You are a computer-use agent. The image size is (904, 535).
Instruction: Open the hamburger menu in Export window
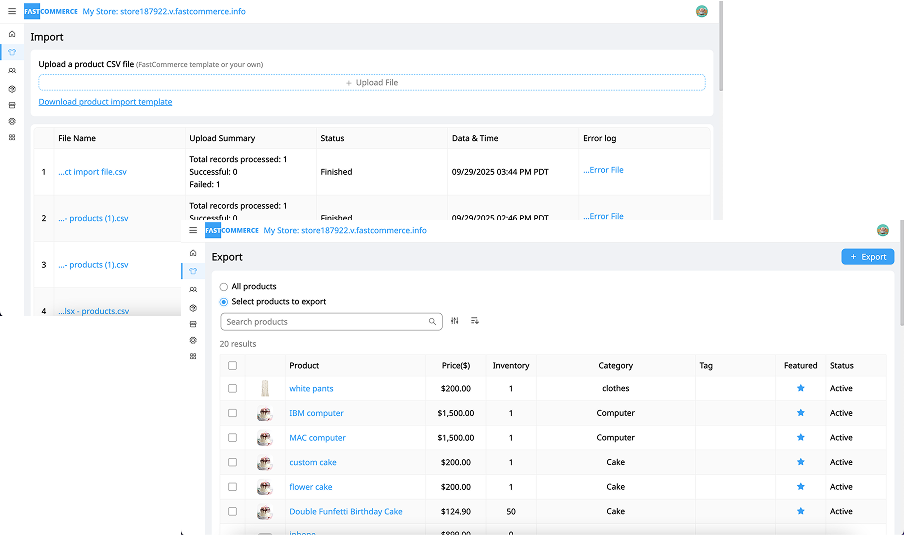193,230
